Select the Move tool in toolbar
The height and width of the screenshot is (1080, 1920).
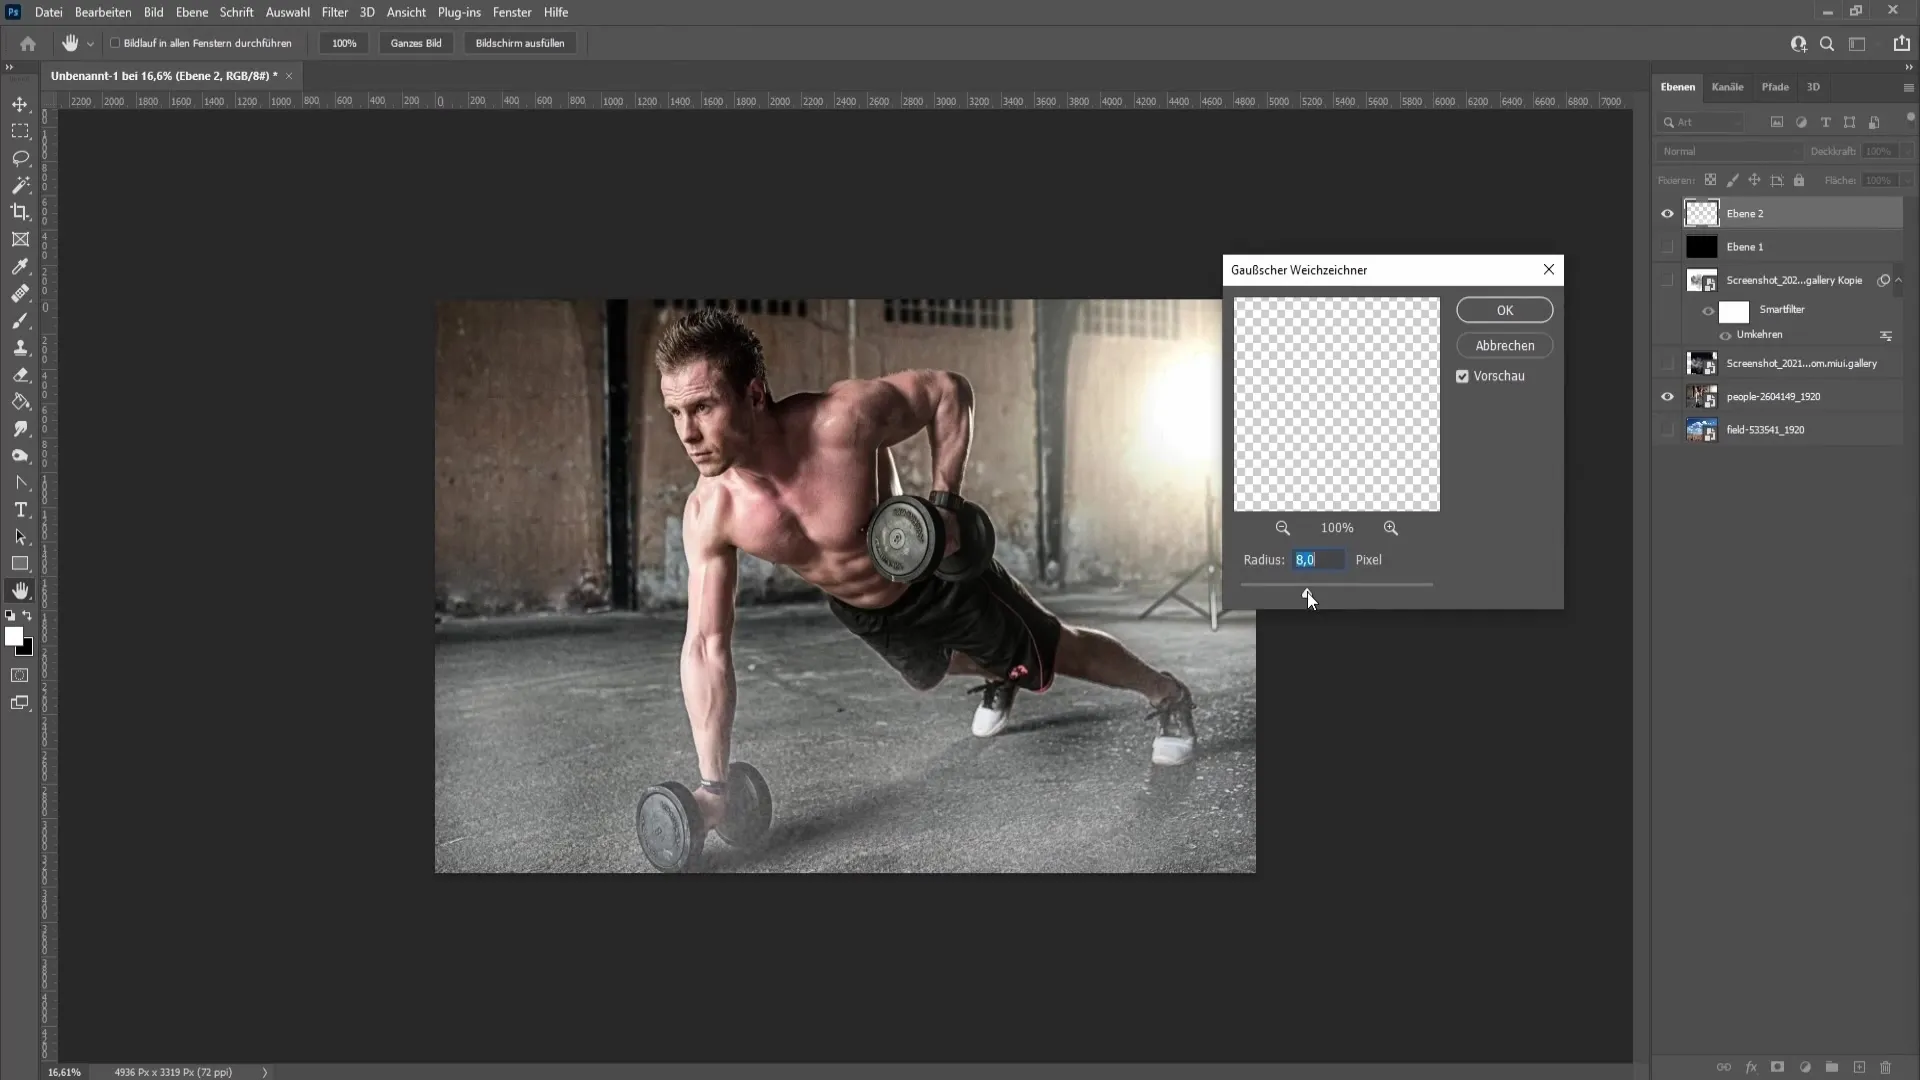20,103
